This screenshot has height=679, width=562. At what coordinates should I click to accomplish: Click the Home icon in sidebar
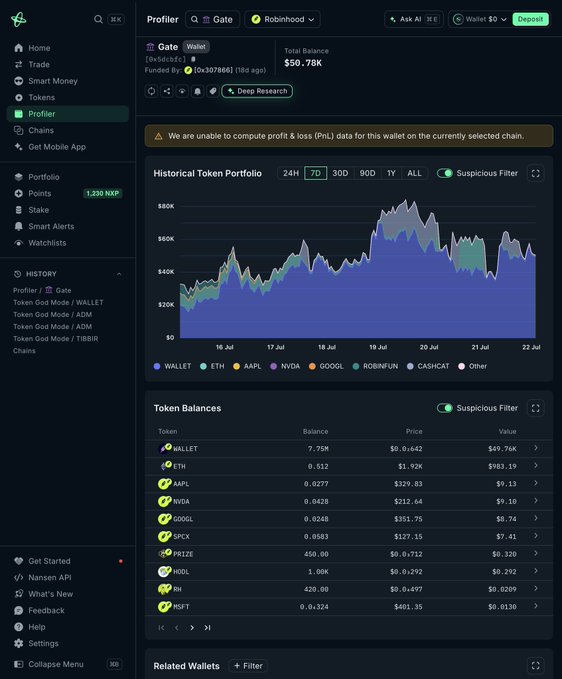[x=18, y=48]
